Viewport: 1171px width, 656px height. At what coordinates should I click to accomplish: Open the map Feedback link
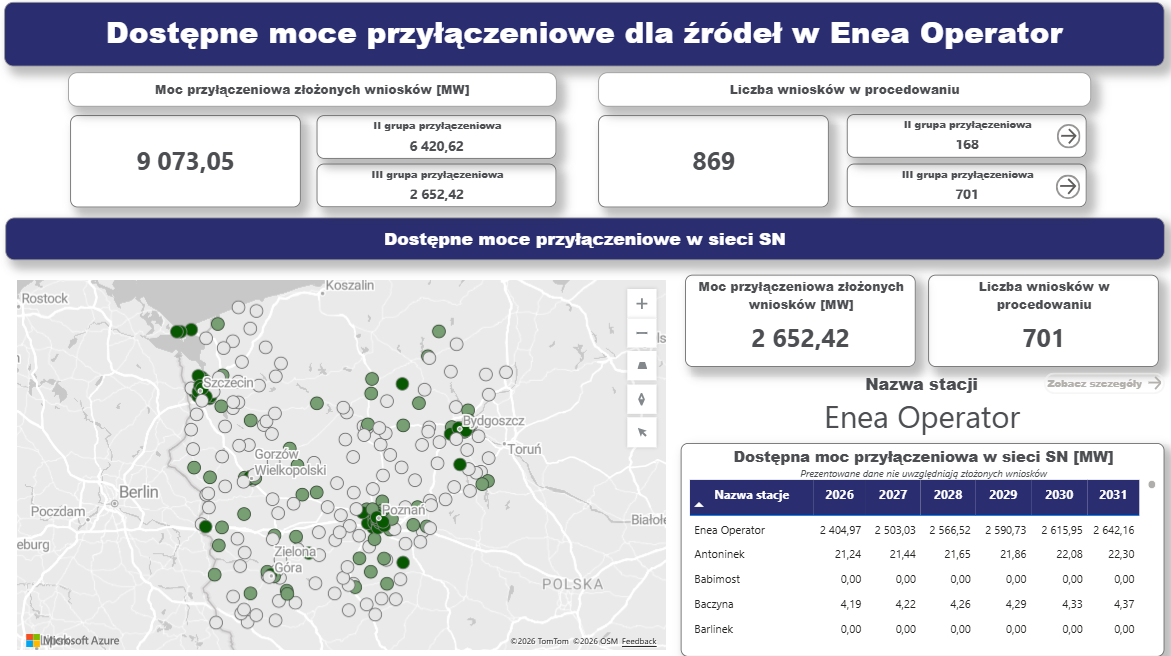coord(639,641)
